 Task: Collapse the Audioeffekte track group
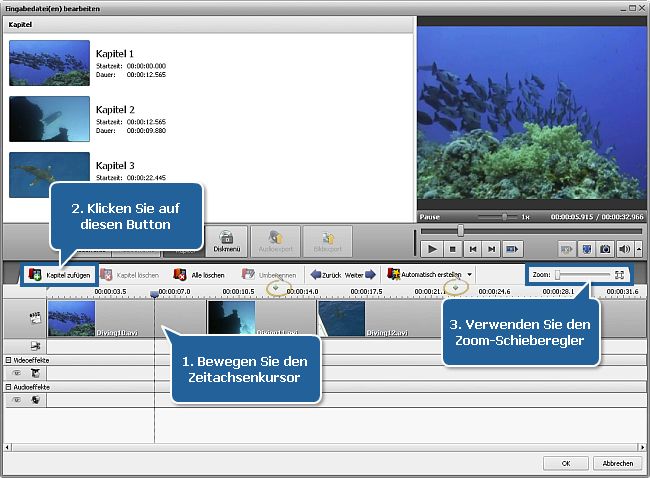9,385
